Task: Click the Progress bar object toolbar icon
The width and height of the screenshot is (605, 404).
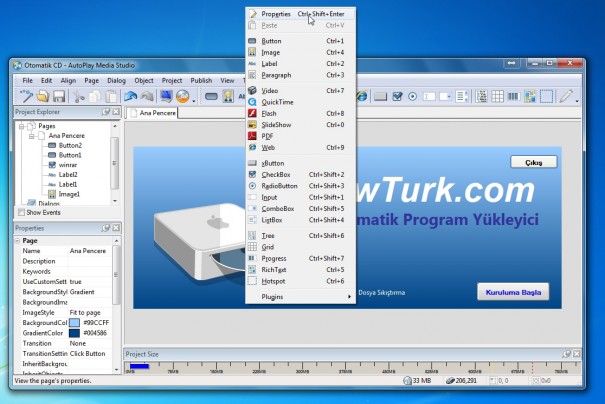Action: [514, 96]
